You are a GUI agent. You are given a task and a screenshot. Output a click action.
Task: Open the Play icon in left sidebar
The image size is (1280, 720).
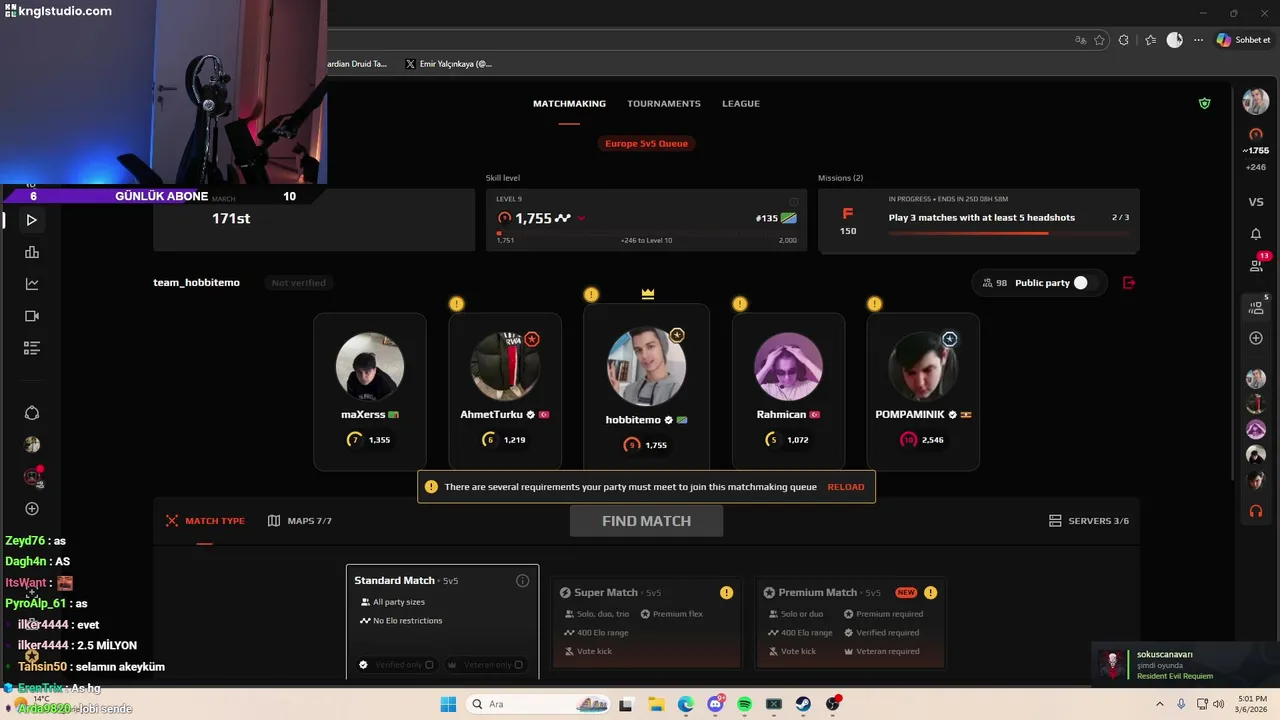[32, 220]
